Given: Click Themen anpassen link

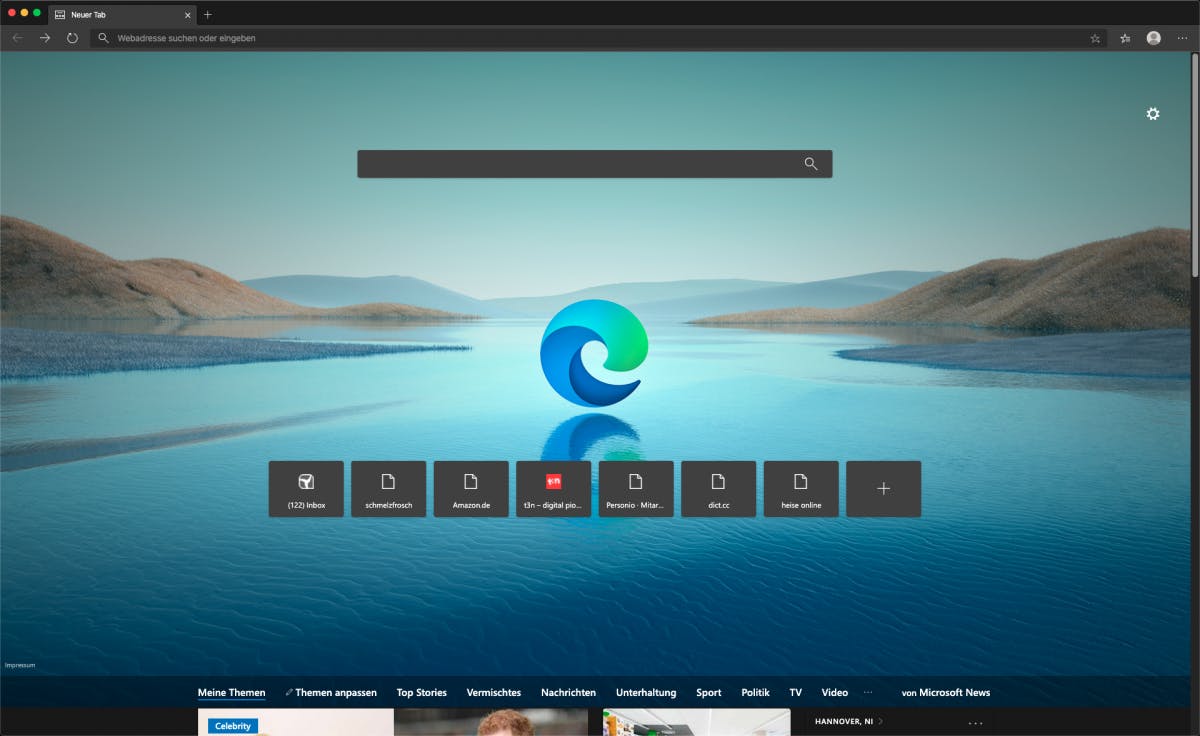Looking at the screenshot, I should click(x=335, y=692).
